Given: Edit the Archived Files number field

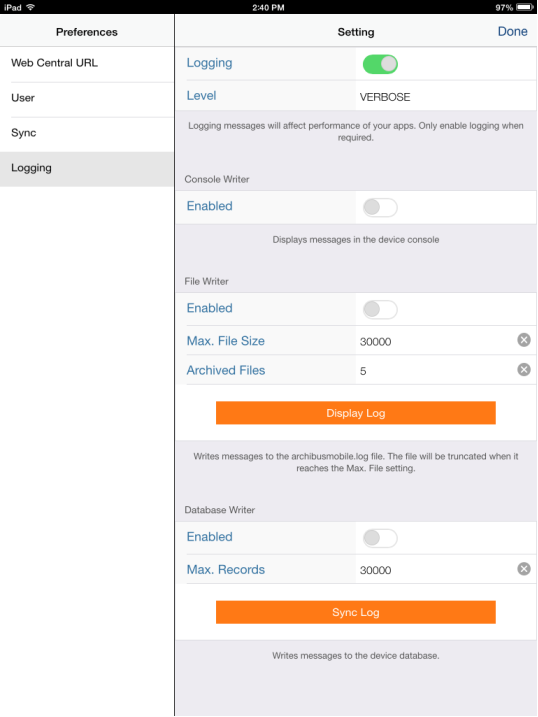Looking at the screenshot, I should coord(436,370).
